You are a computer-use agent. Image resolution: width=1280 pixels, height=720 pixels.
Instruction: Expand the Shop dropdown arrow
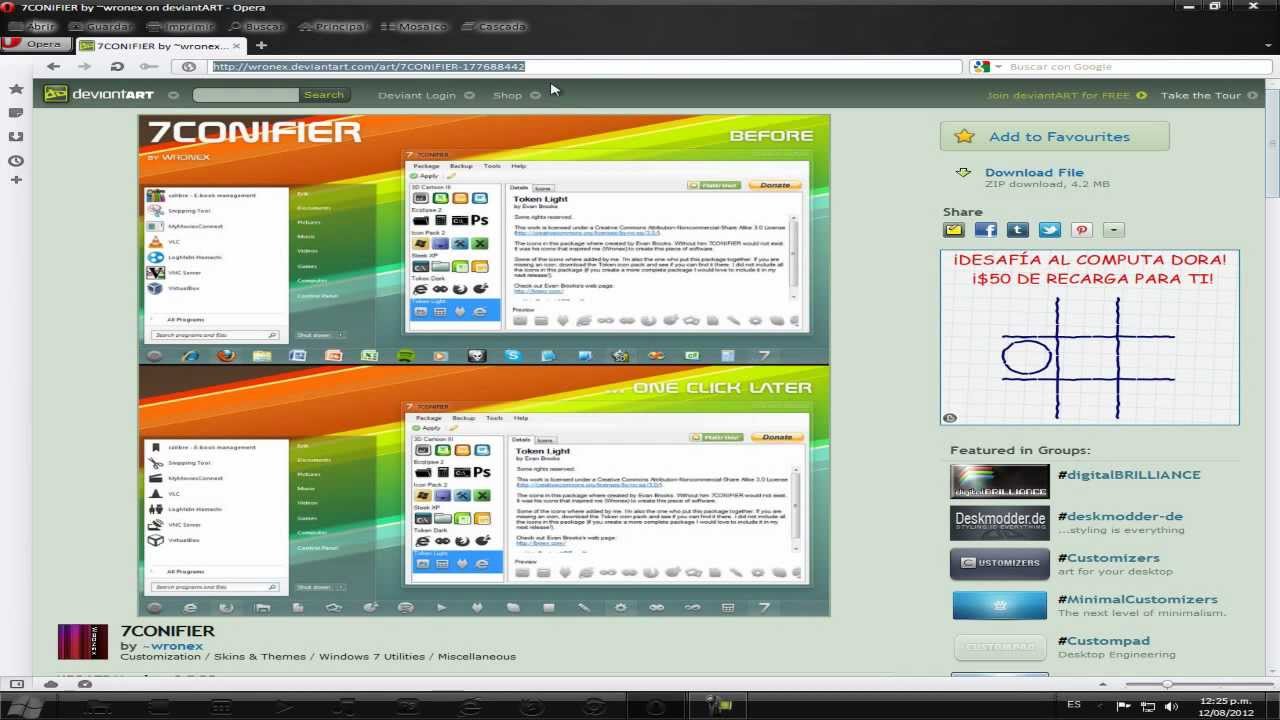535,95
